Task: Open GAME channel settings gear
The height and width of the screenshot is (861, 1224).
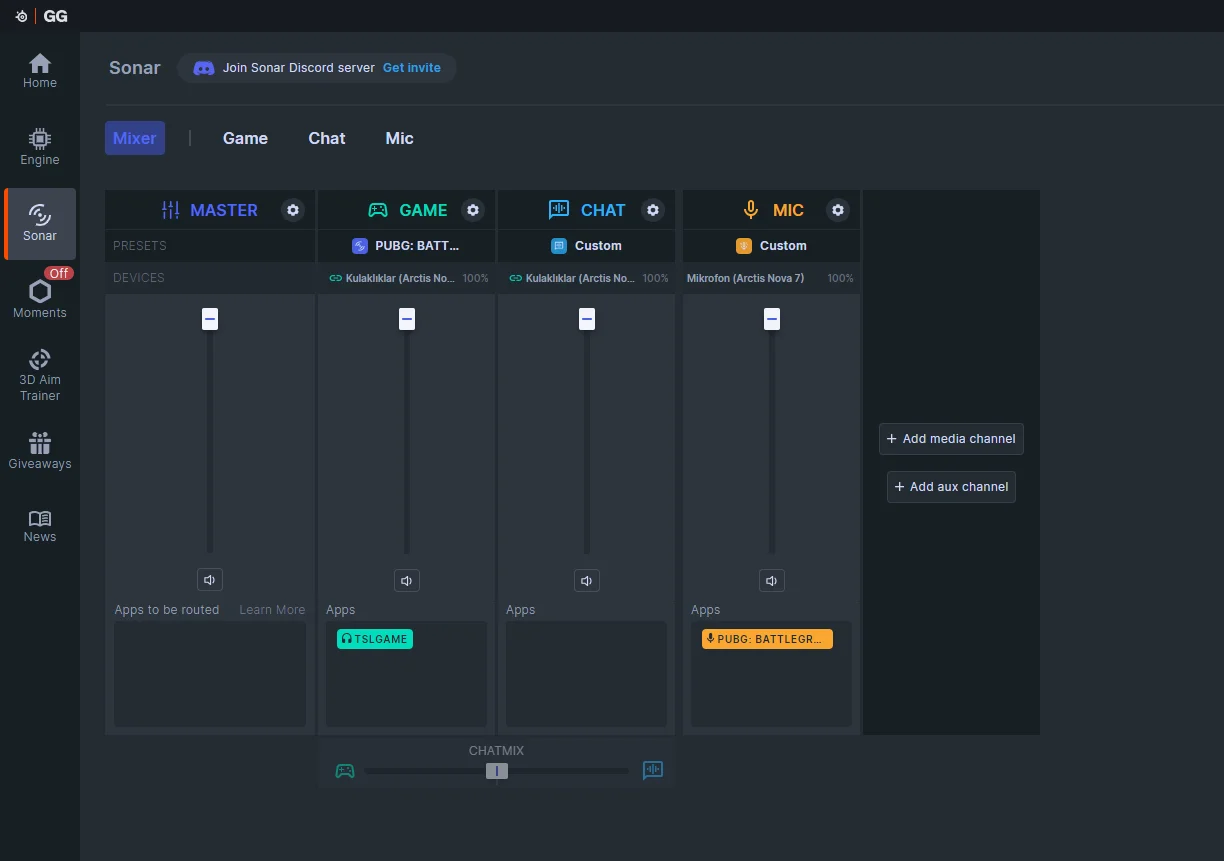Action: coord(473,210)
